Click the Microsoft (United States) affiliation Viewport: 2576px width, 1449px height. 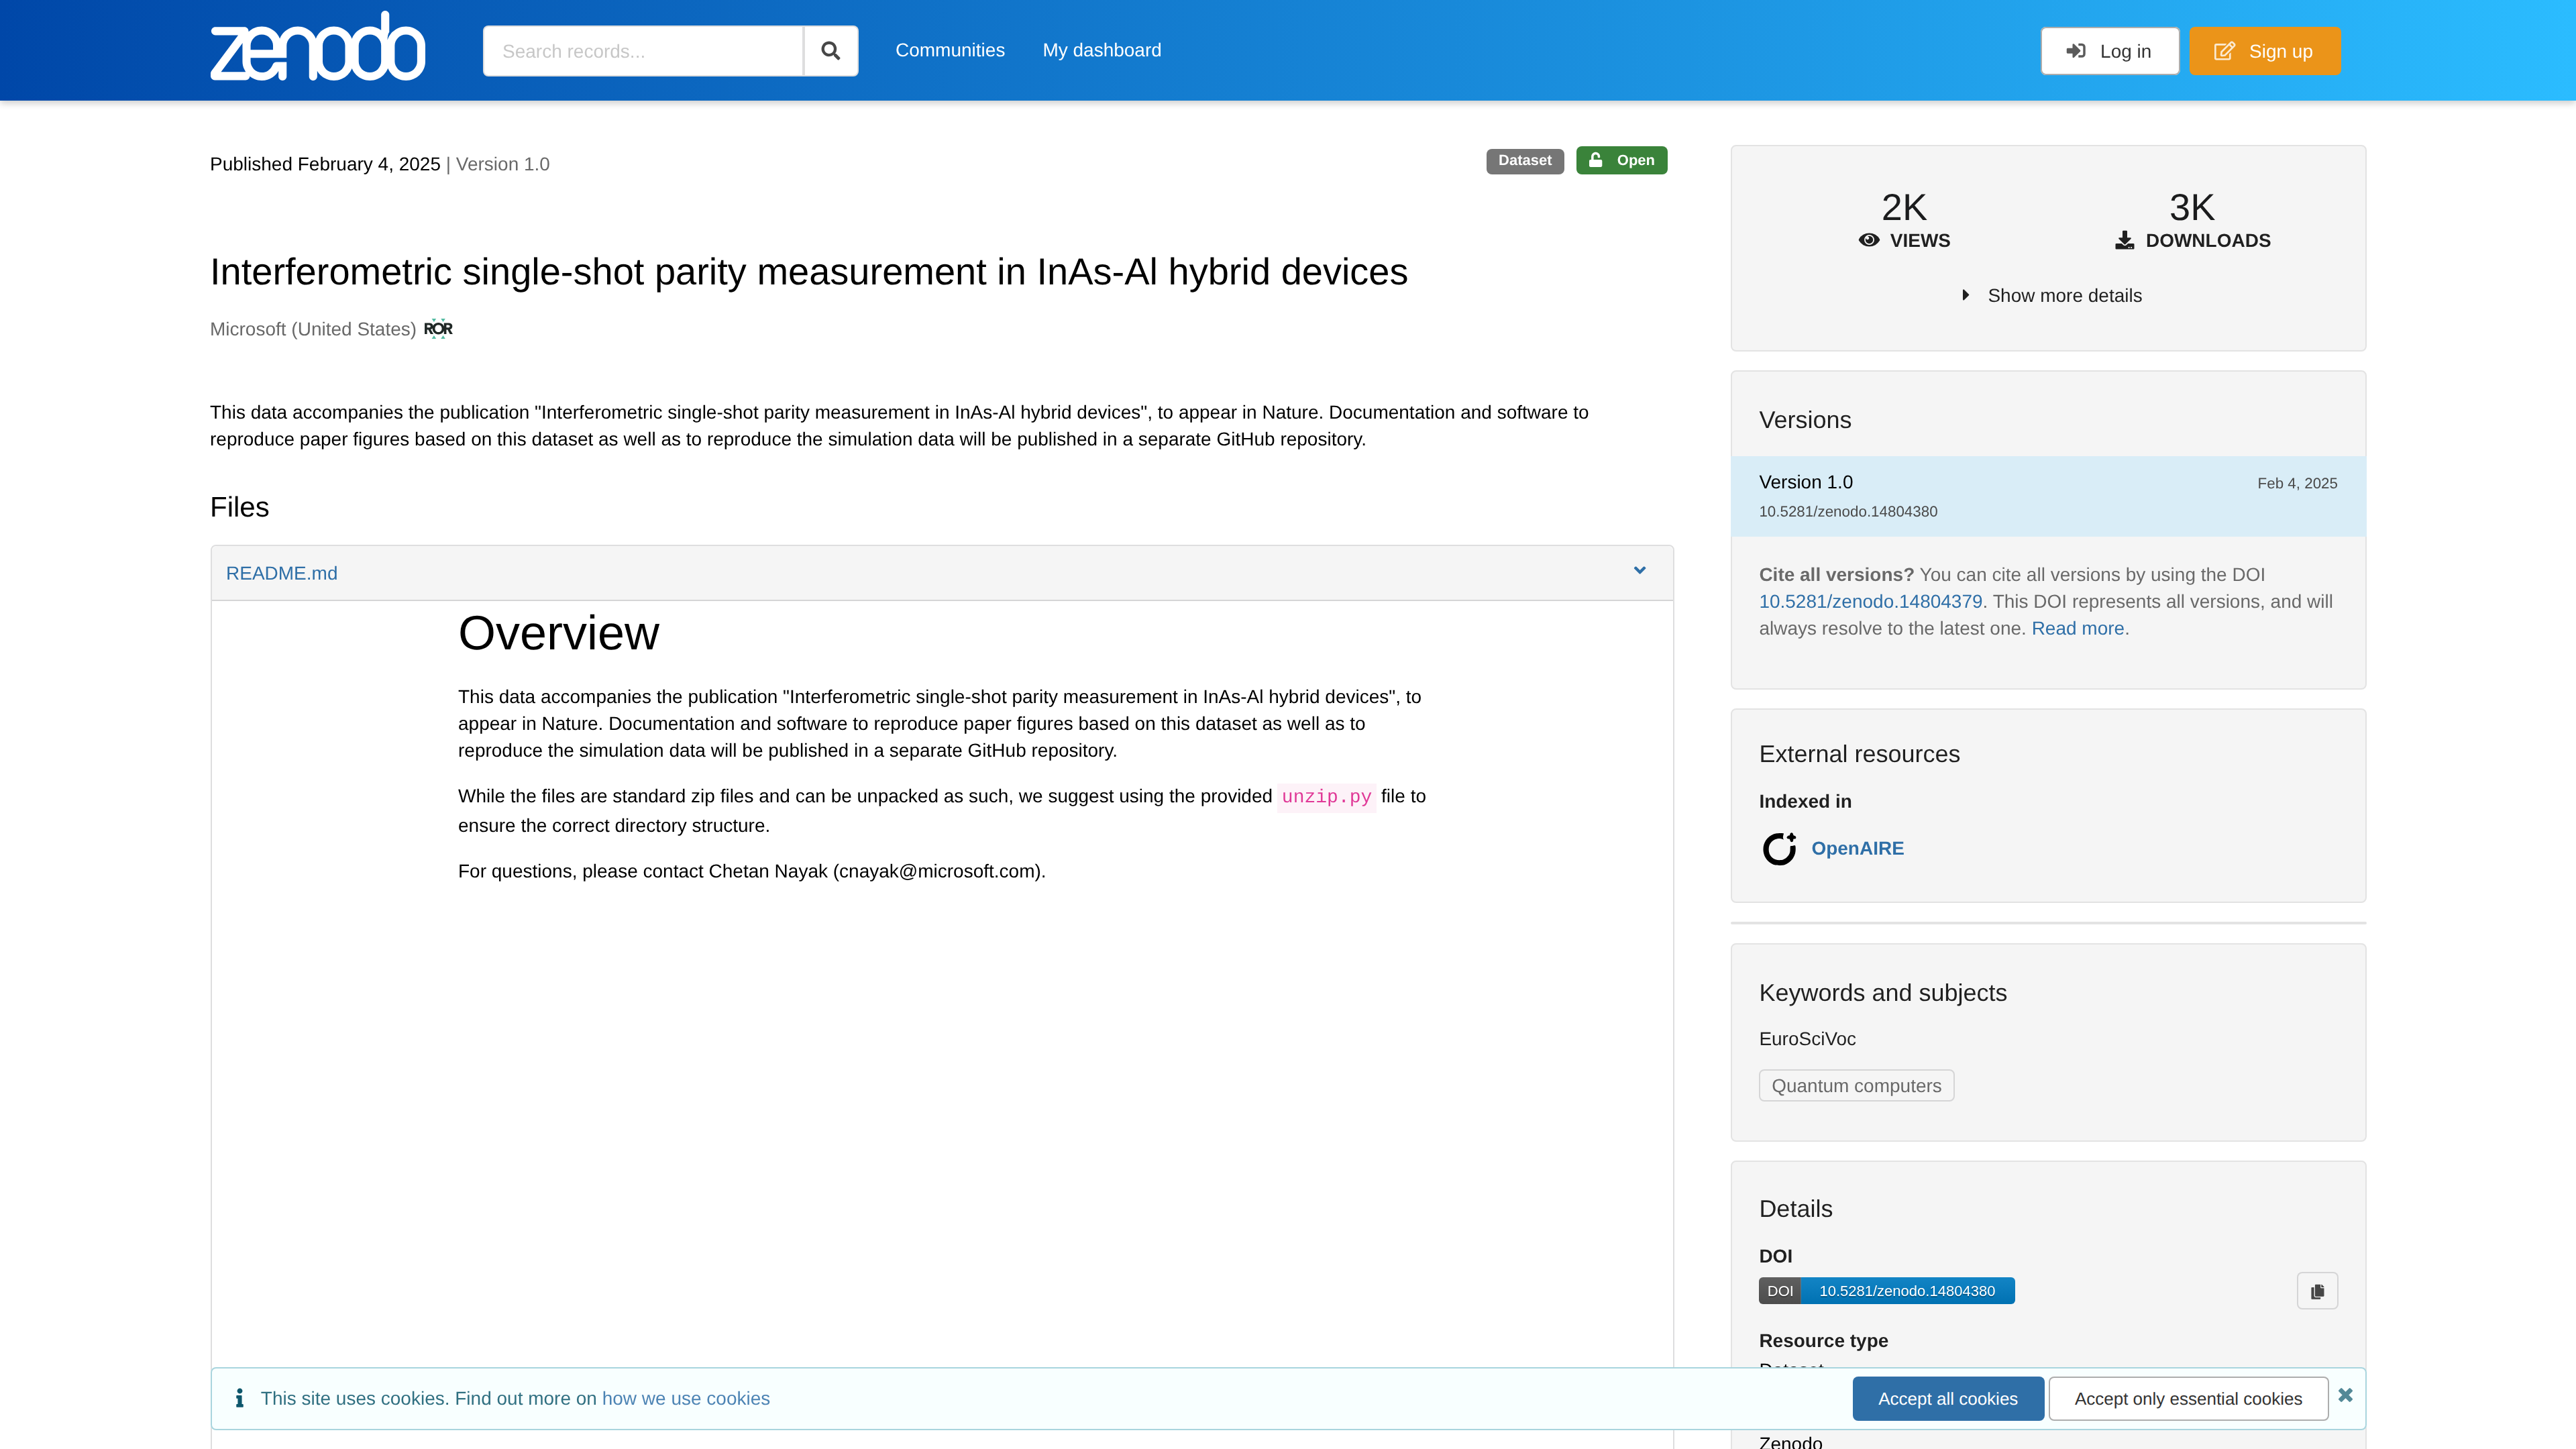point(313,329)
